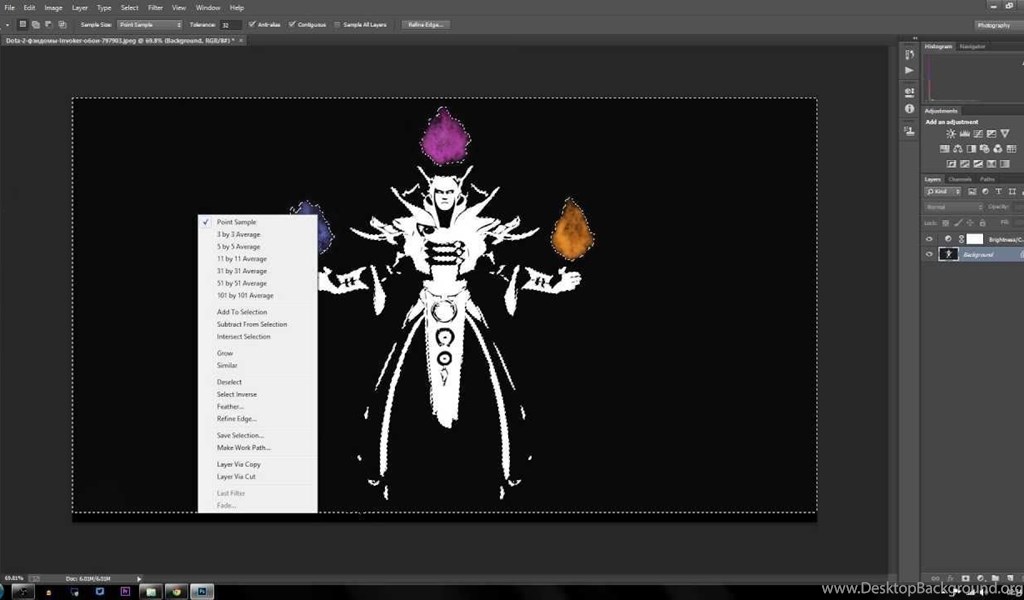The width and height of the screenshot is (1024, 600).
Task: Add an Invert adjustment
Action: 951,164
